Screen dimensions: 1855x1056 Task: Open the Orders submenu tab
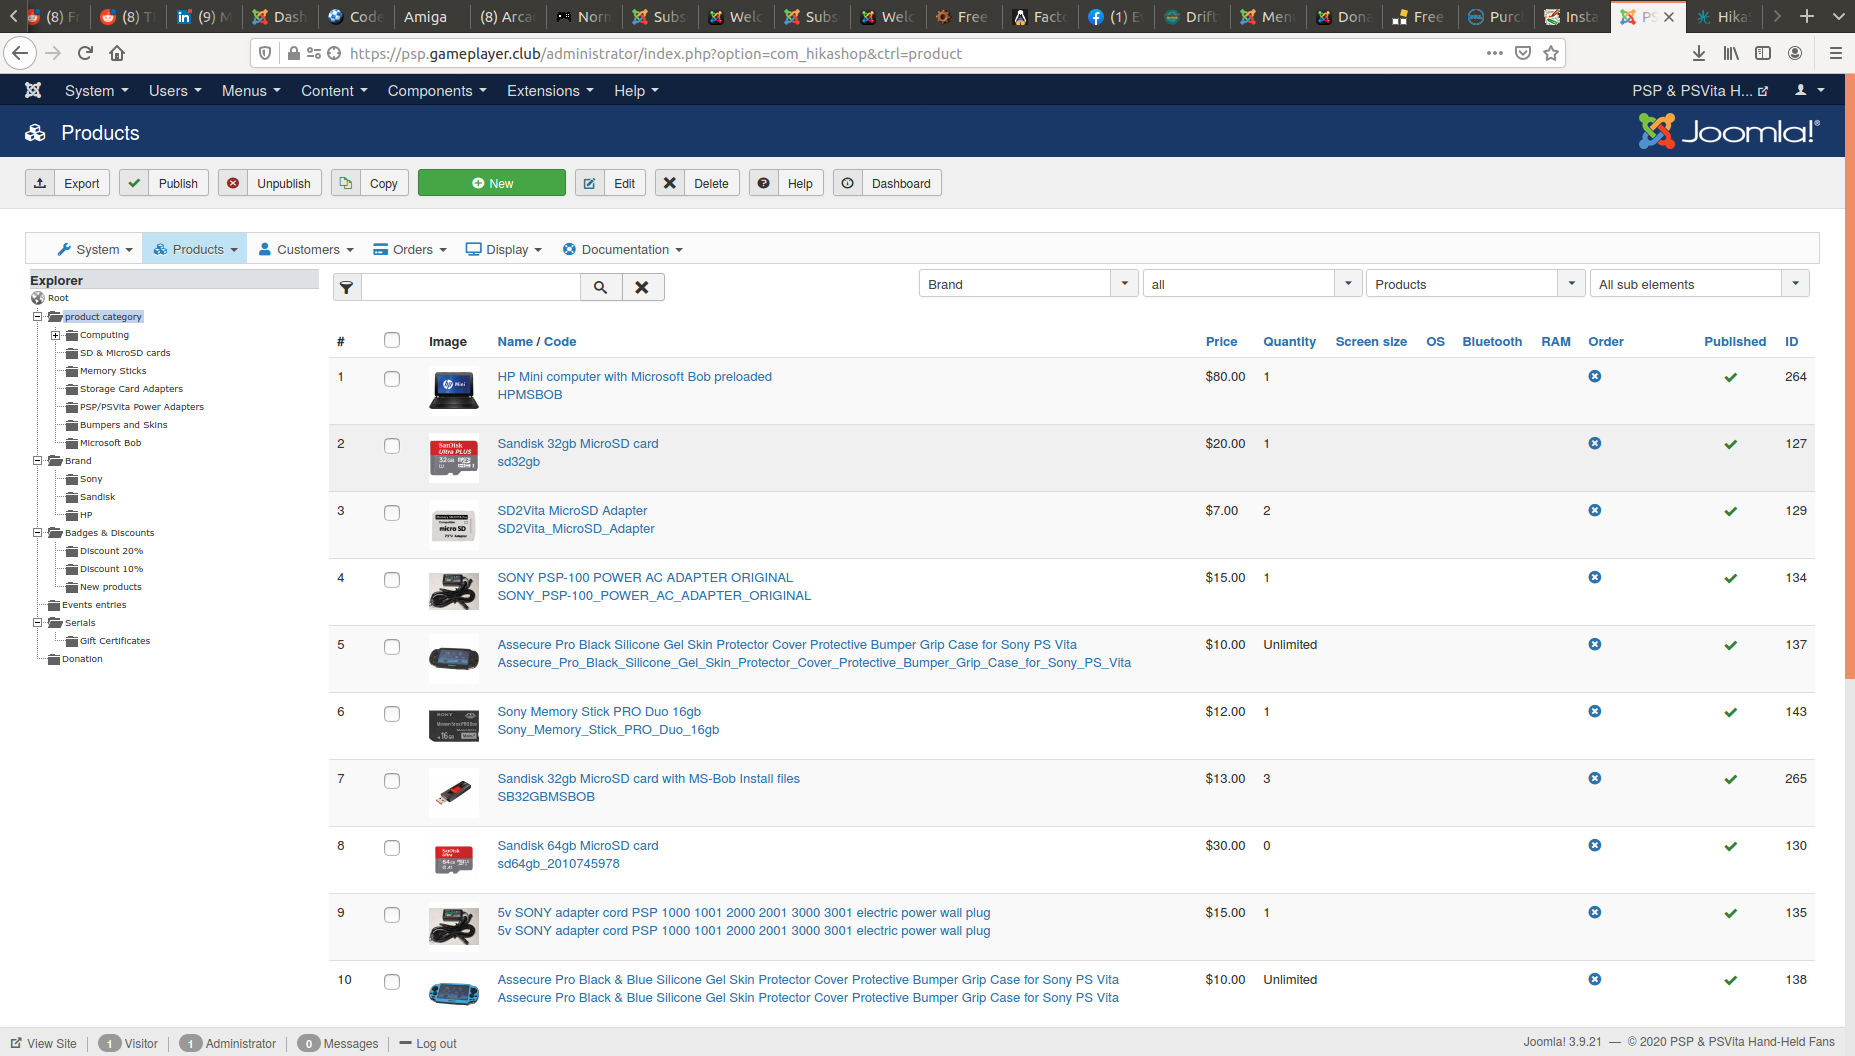tap(410, 249)
